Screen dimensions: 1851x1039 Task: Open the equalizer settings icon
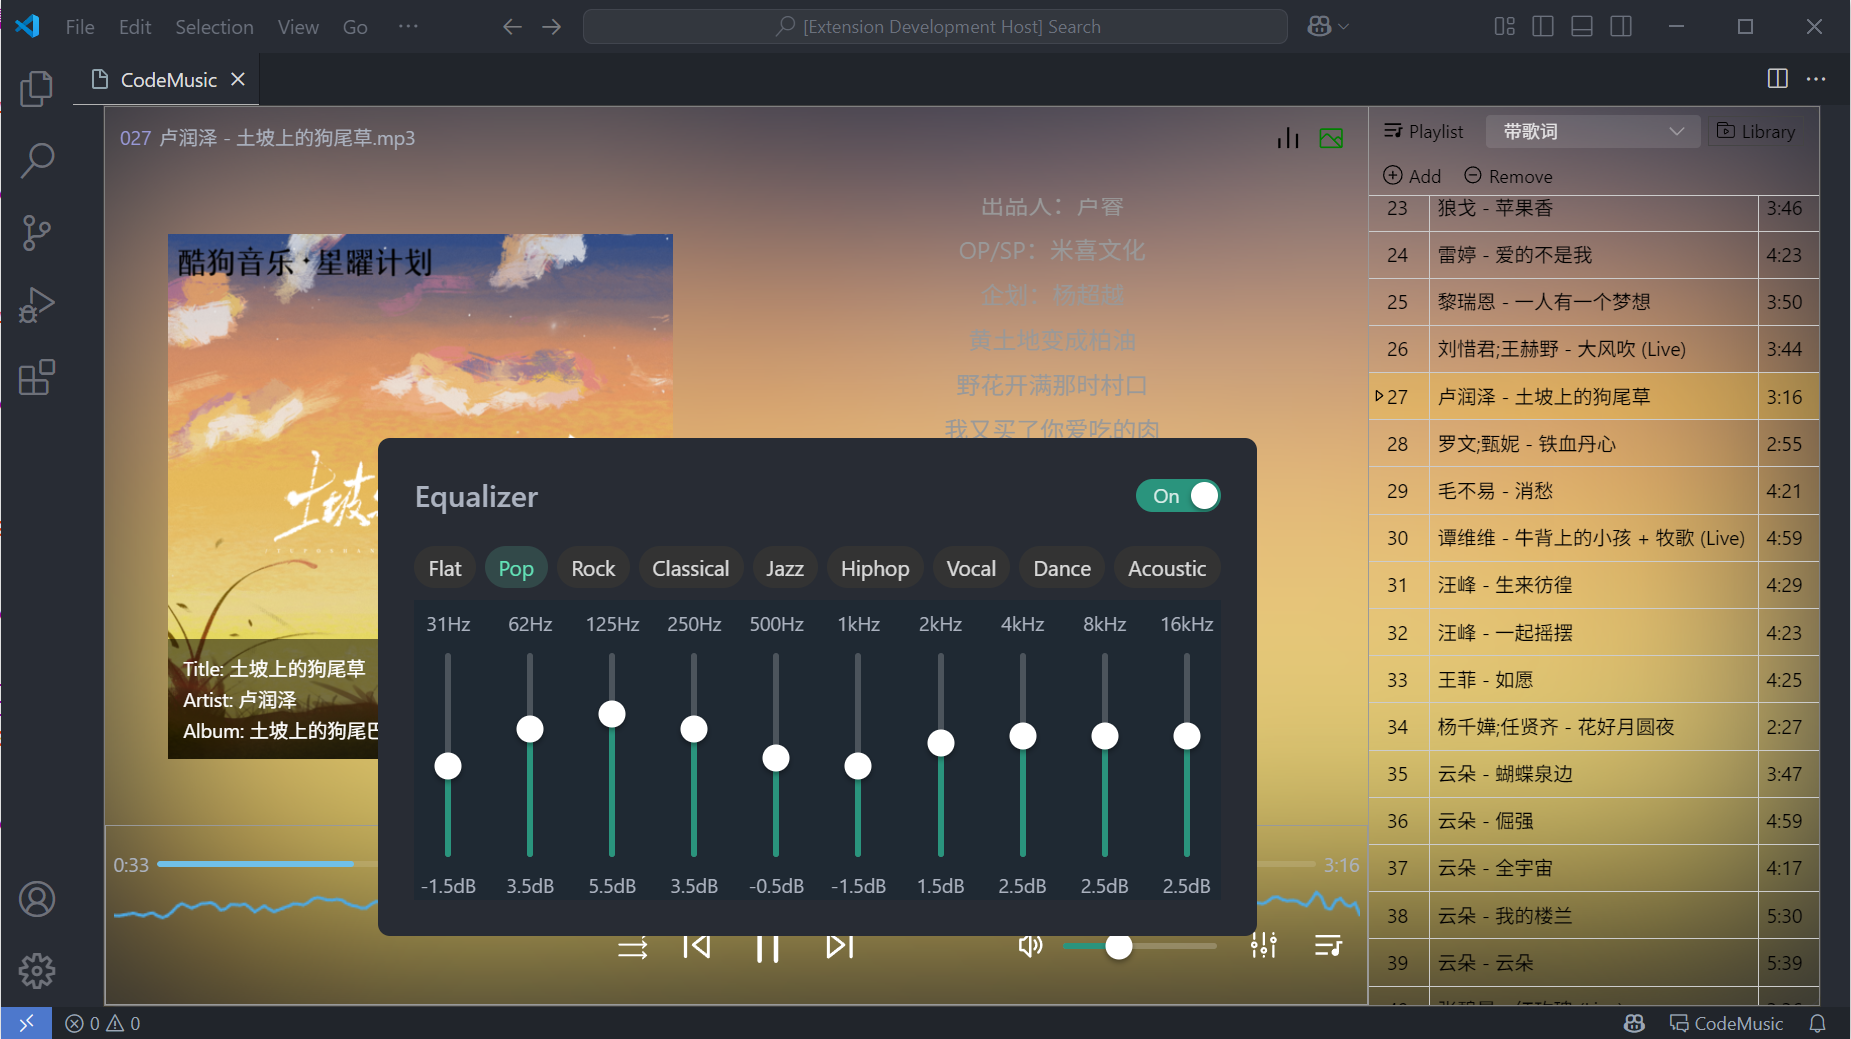[1264, 945]
